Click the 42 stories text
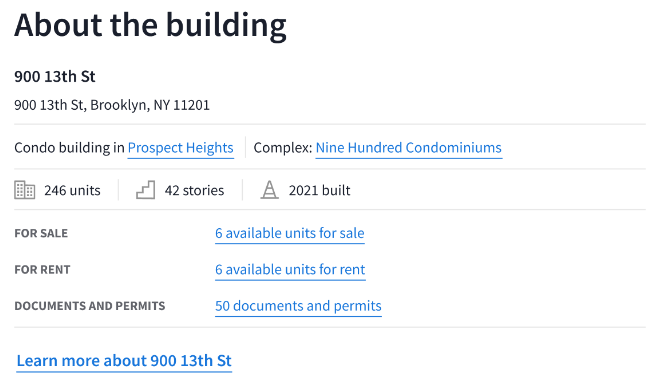Viewport: 664px width, 389px height. 194,190
